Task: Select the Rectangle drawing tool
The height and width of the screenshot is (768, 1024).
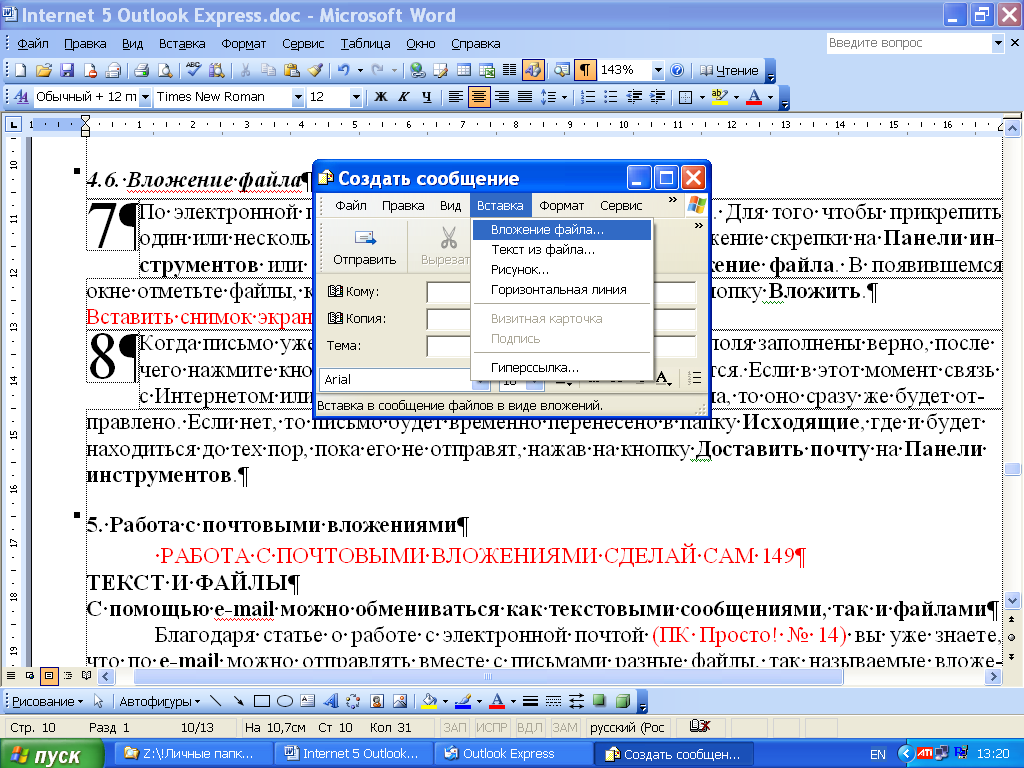Action: pyautogui.click(x=261, y=702)
